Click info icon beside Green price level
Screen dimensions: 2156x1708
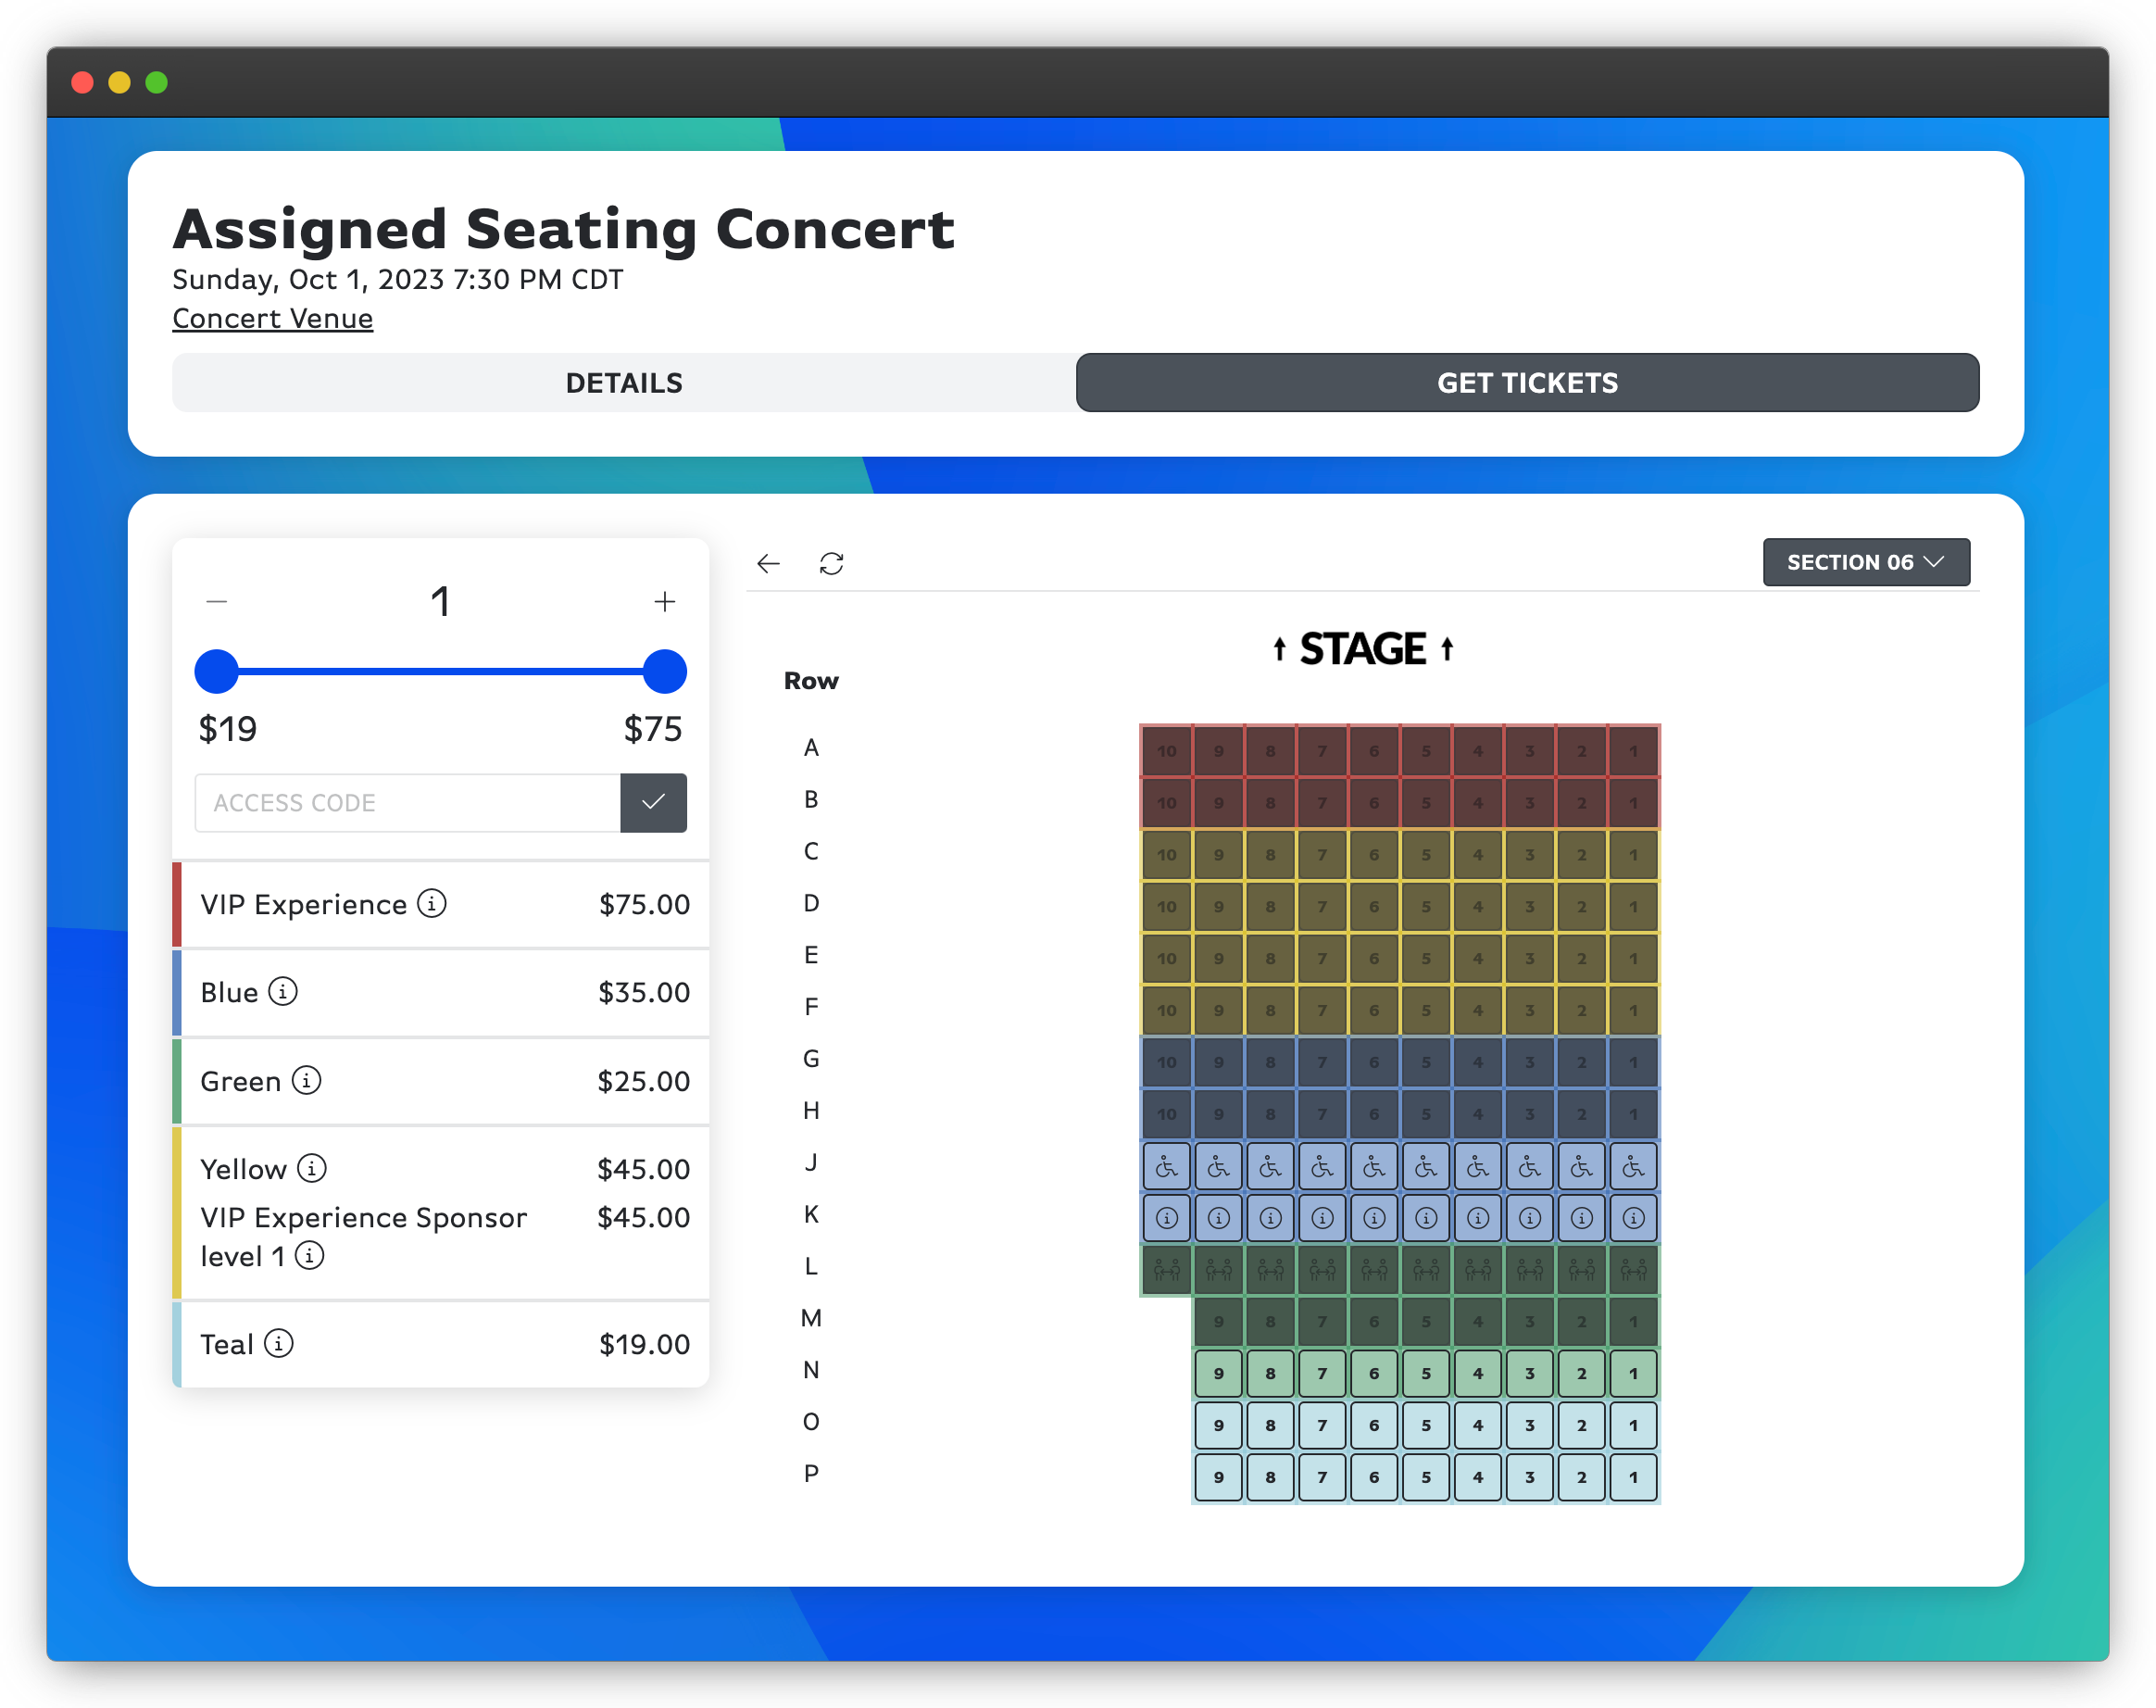306,1080
